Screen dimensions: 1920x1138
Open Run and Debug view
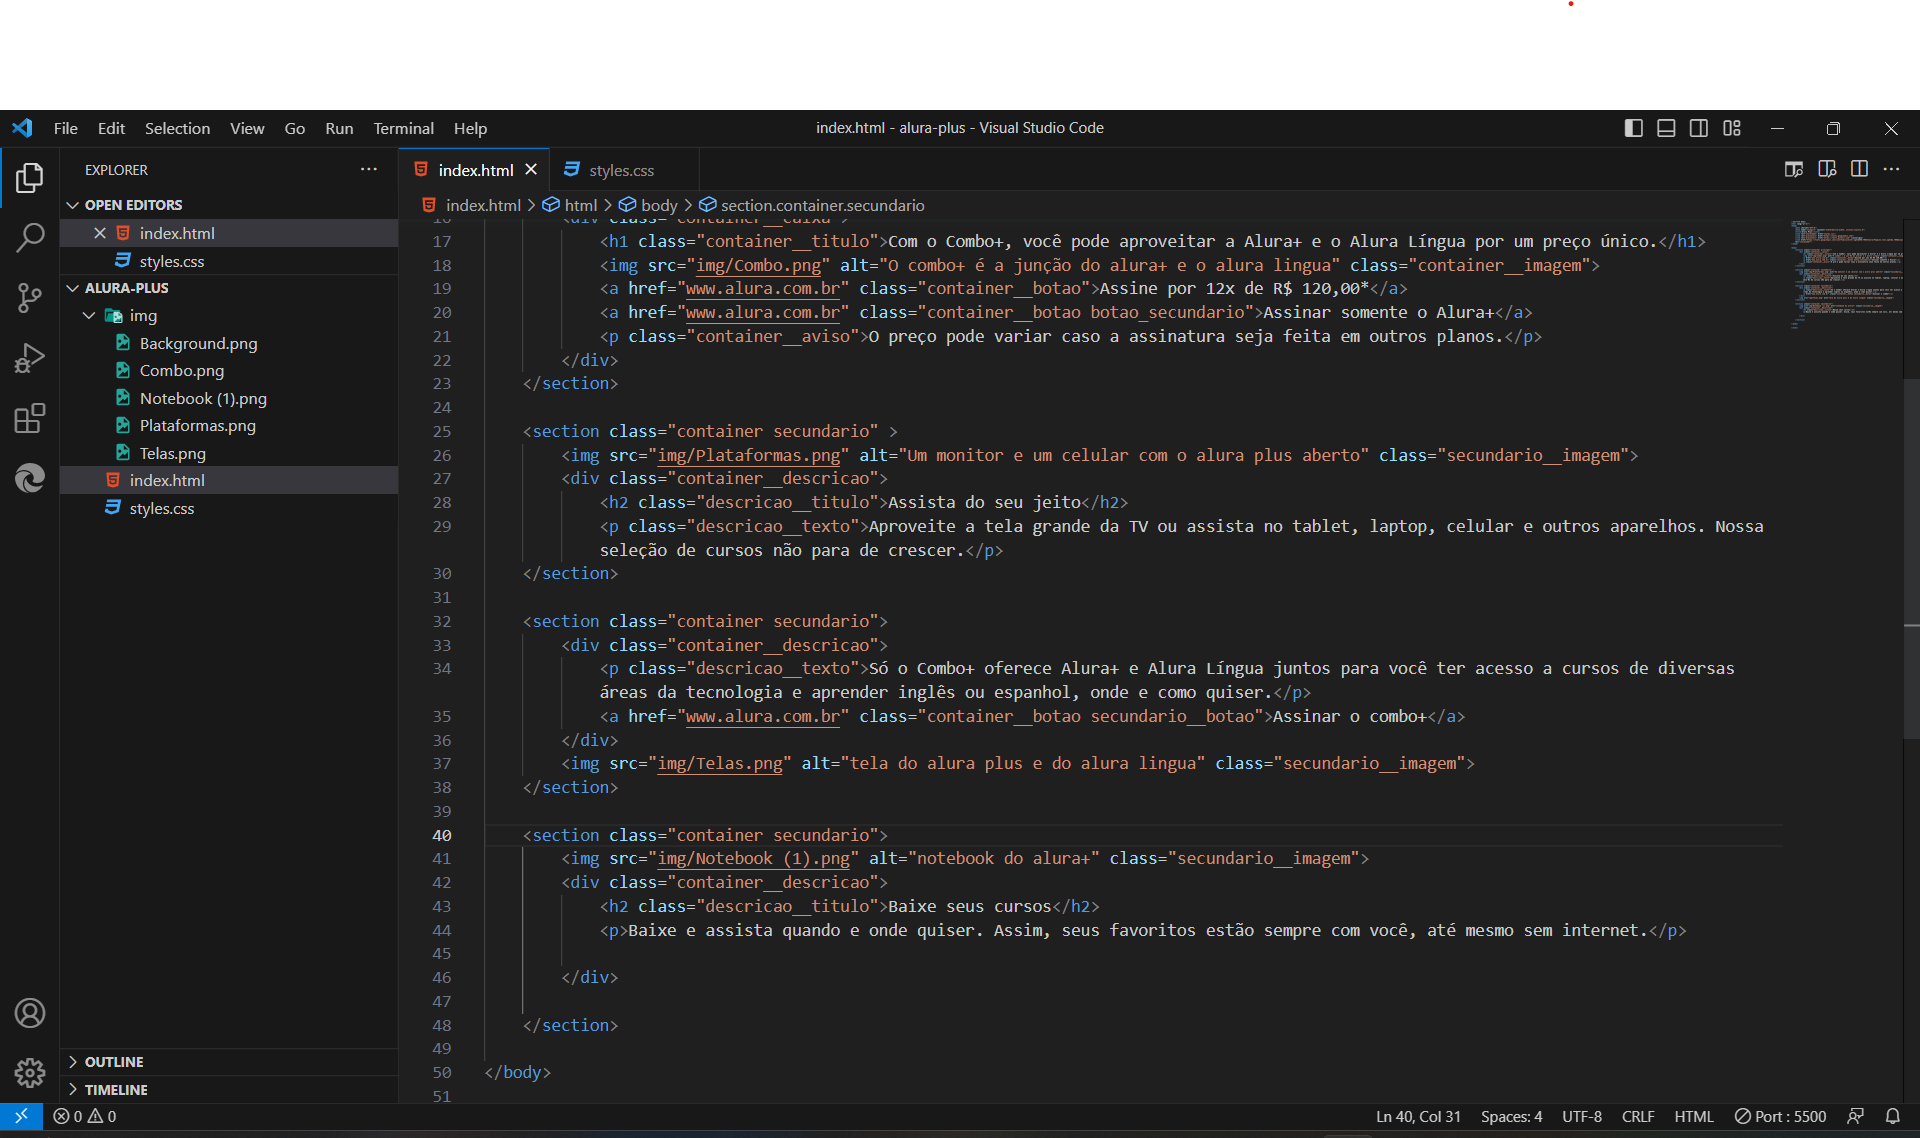tap(30, 358)
